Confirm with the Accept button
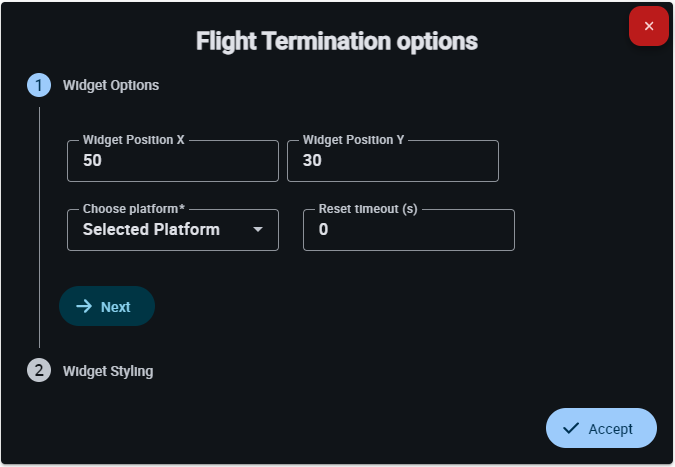The image size is (675, 467). pos(601,428)
